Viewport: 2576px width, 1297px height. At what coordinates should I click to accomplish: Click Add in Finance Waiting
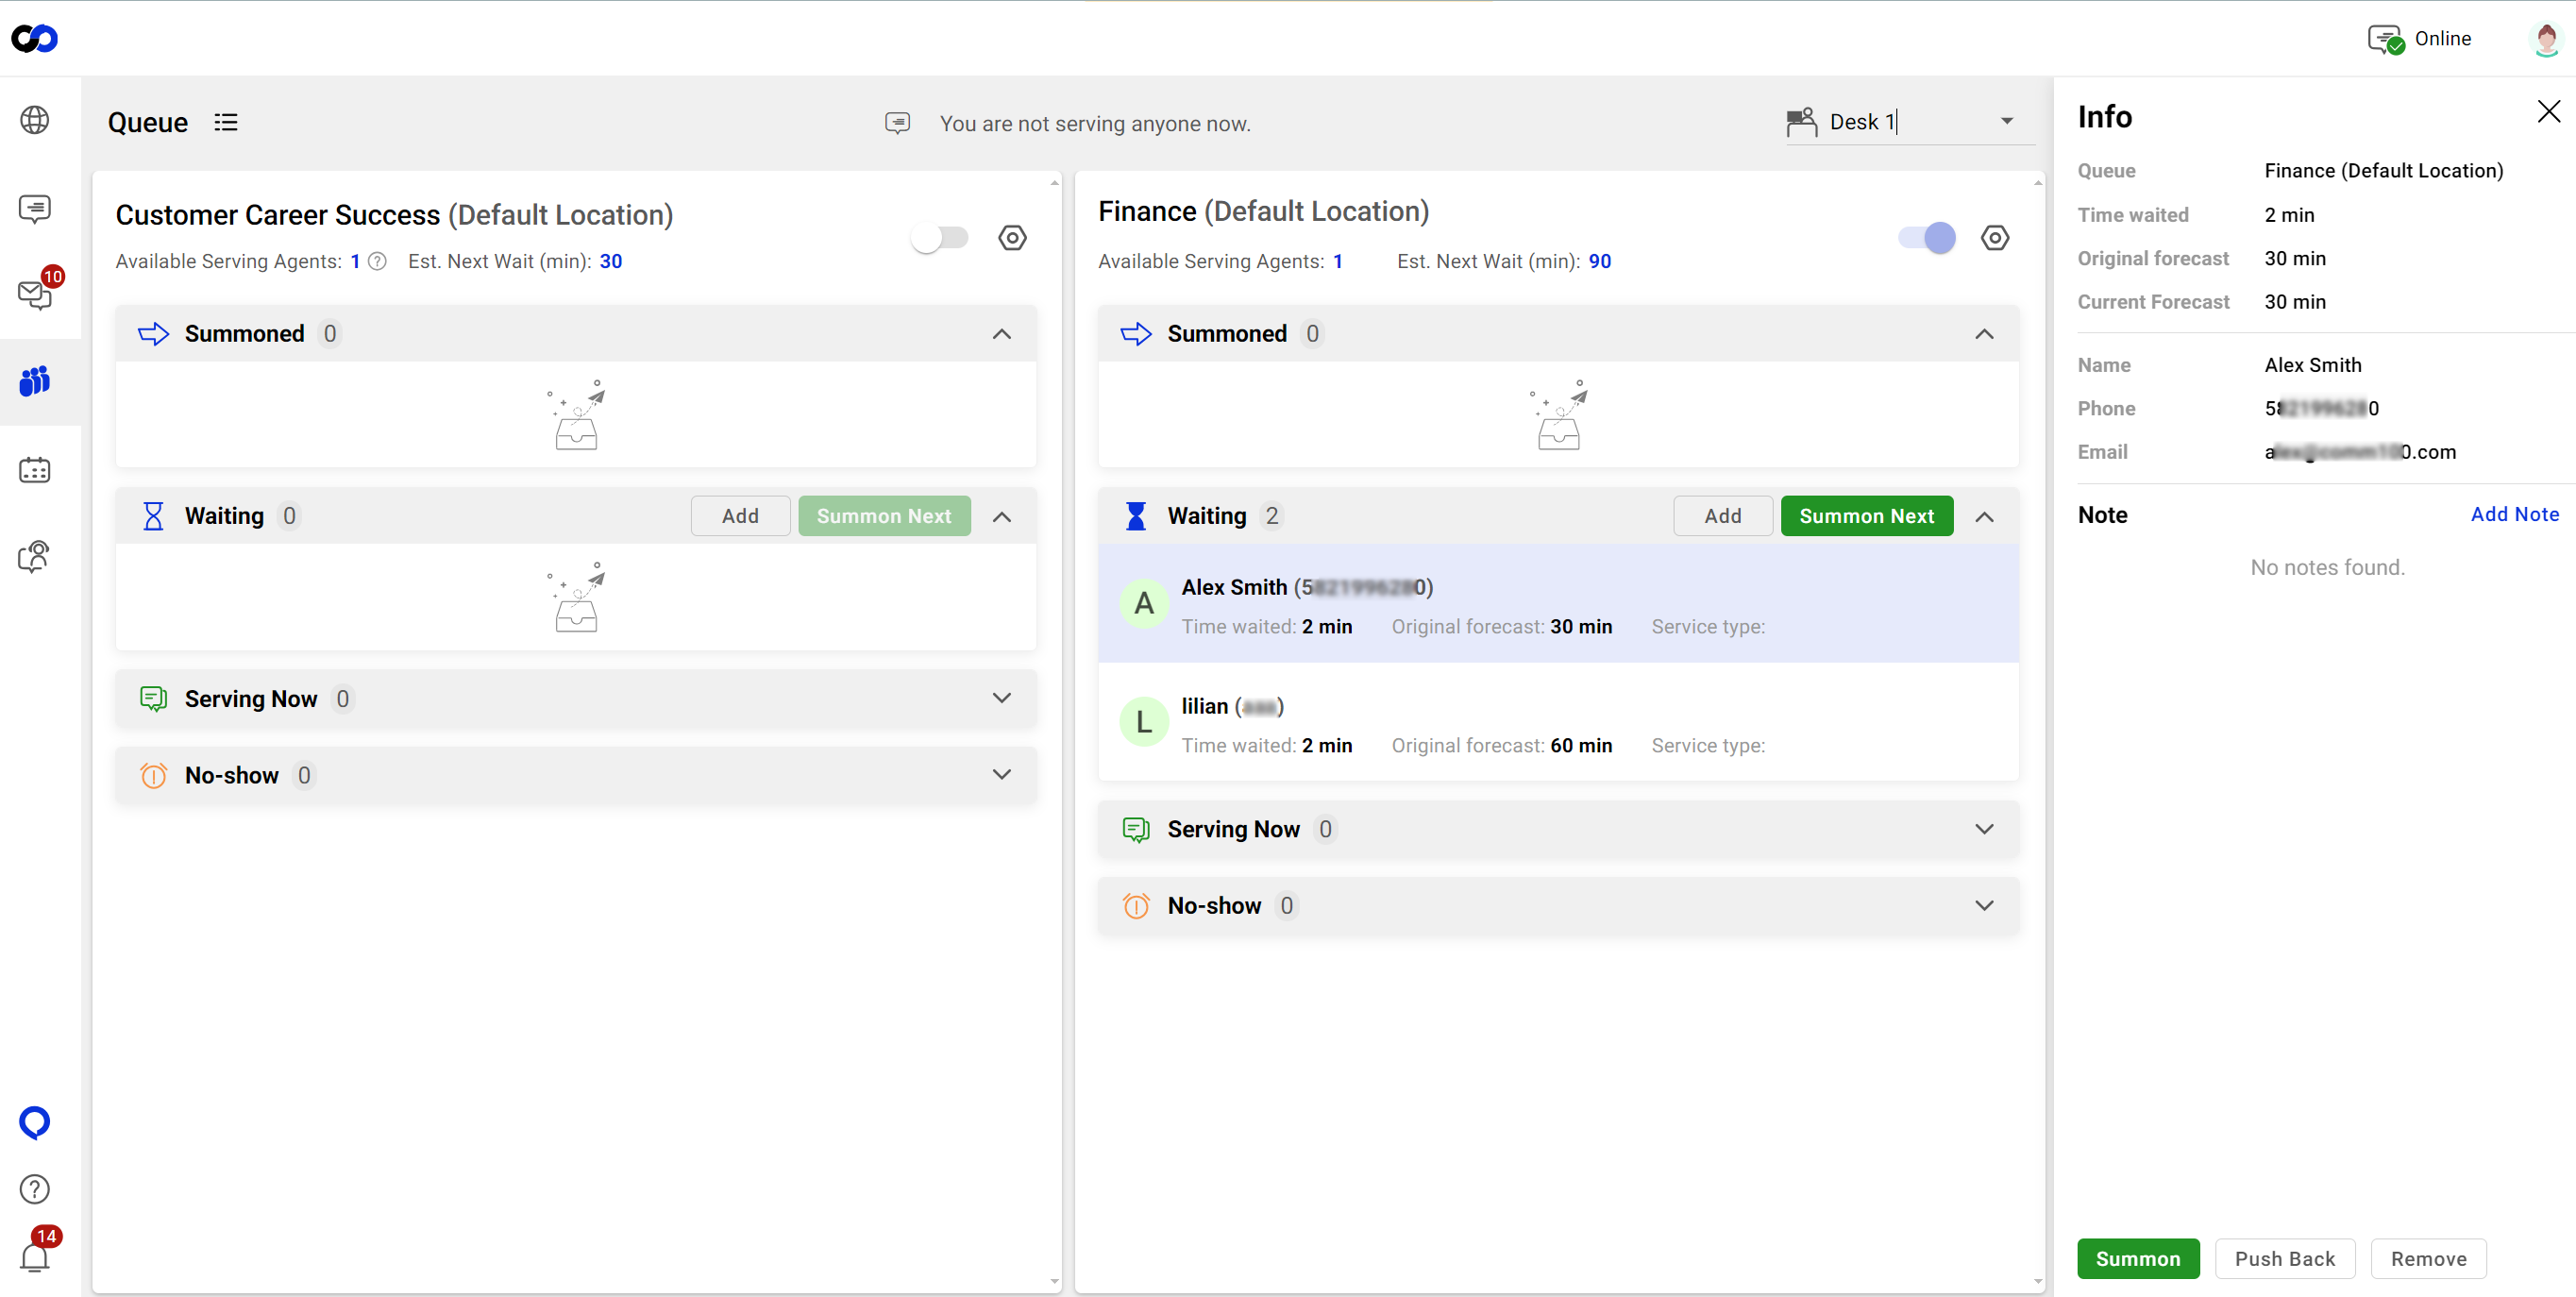(x=1723, y=516)
